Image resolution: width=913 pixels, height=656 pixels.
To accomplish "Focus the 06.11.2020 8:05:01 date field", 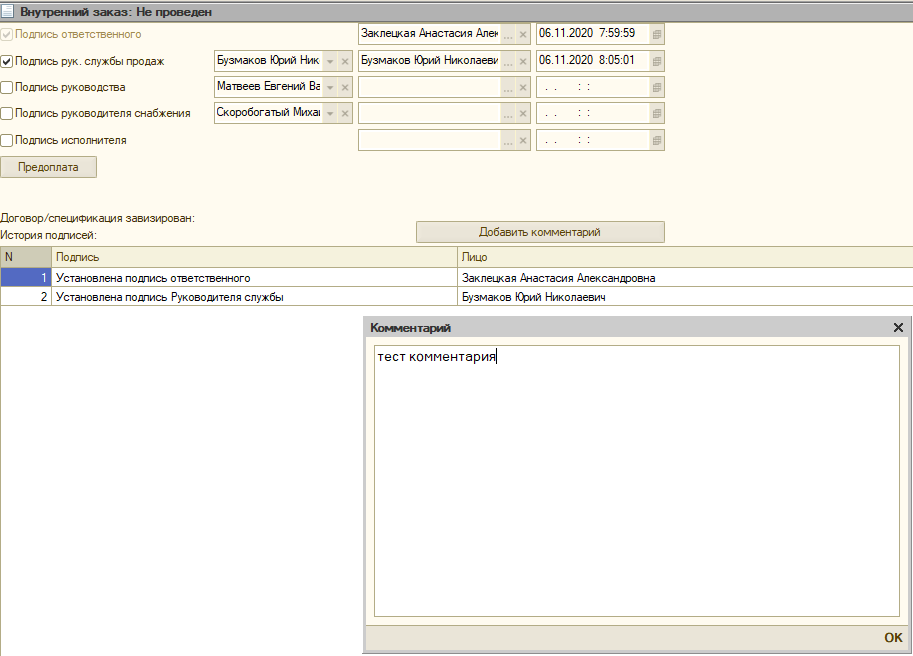I will [x=593, y=61].
